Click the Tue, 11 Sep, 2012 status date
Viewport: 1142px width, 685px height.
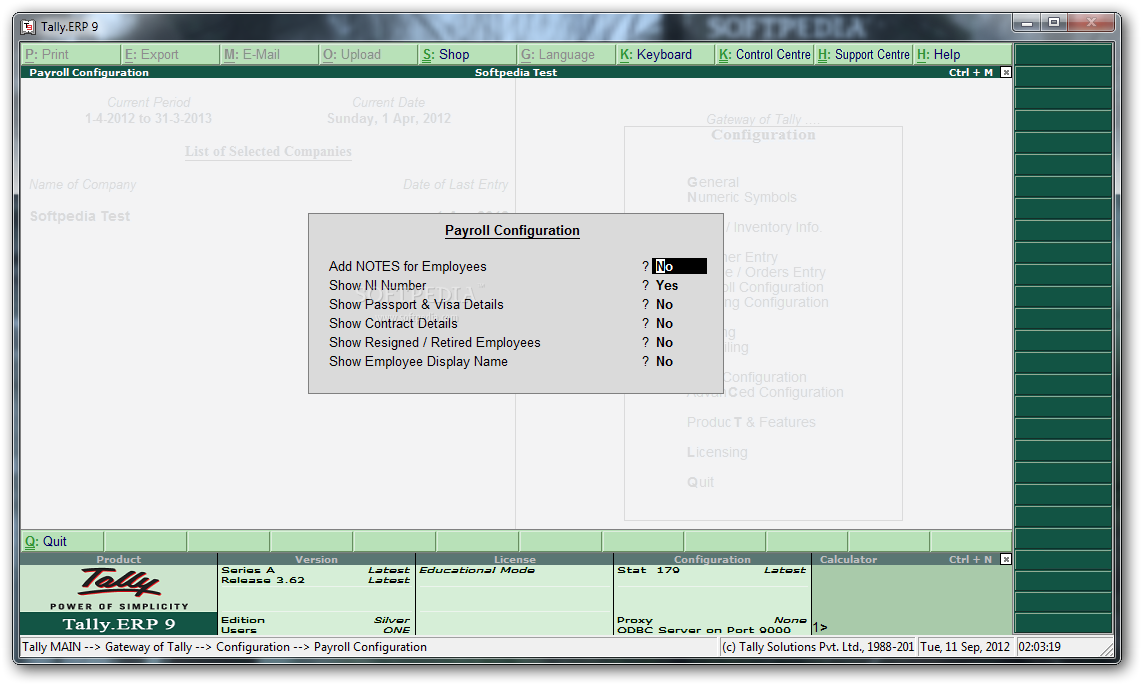point(965,646)
